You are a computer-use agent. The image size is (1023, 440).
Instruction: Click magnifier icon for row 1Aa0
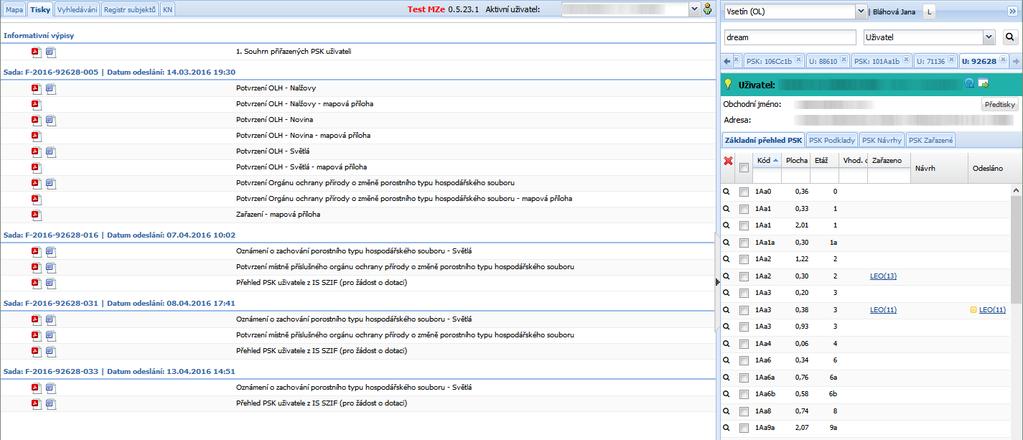tap(725, 192)
